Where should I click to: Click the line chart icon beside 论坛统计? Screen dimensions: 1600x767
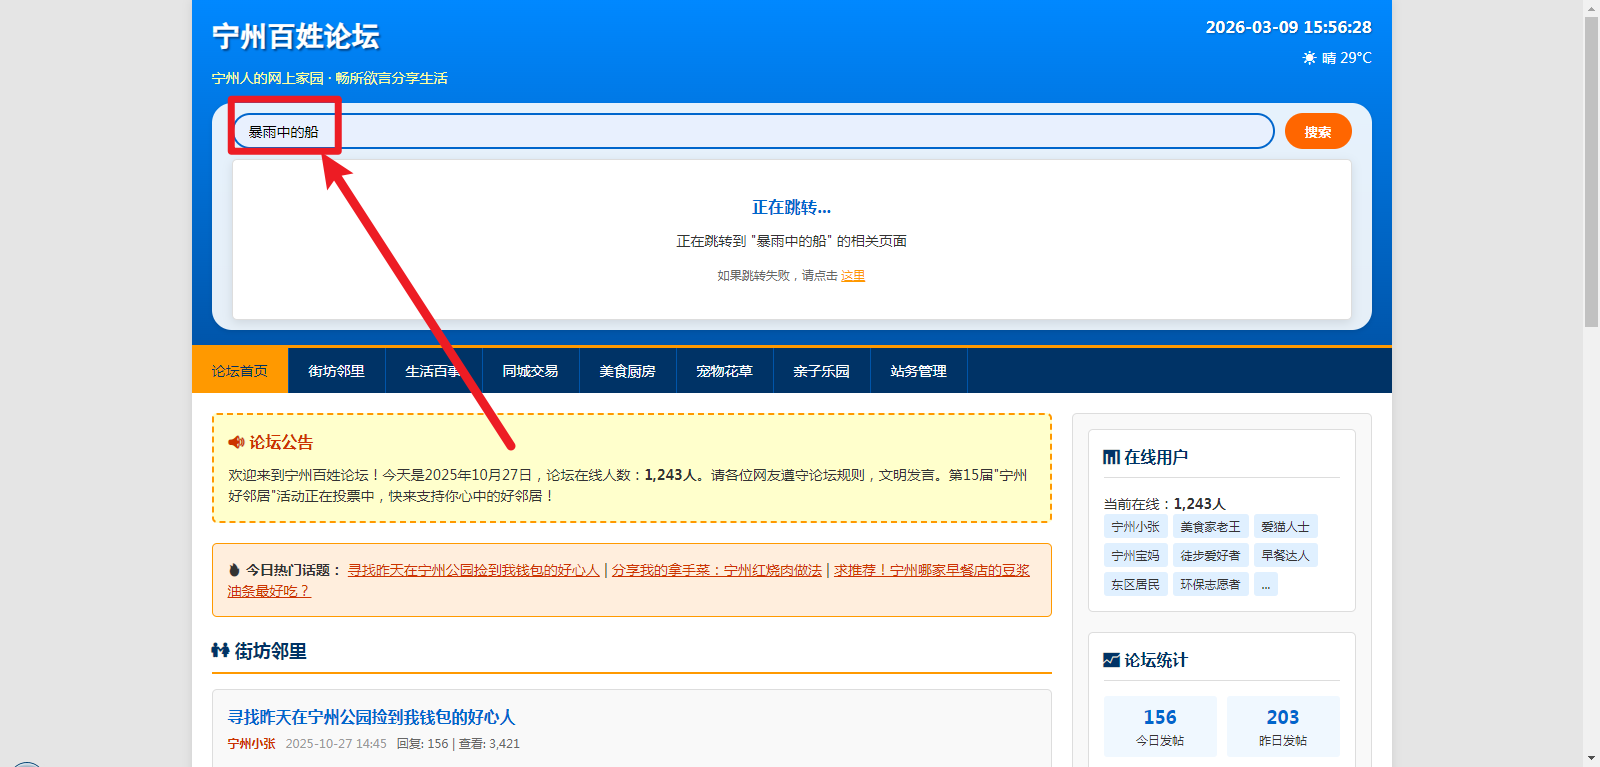(1111, 660)
